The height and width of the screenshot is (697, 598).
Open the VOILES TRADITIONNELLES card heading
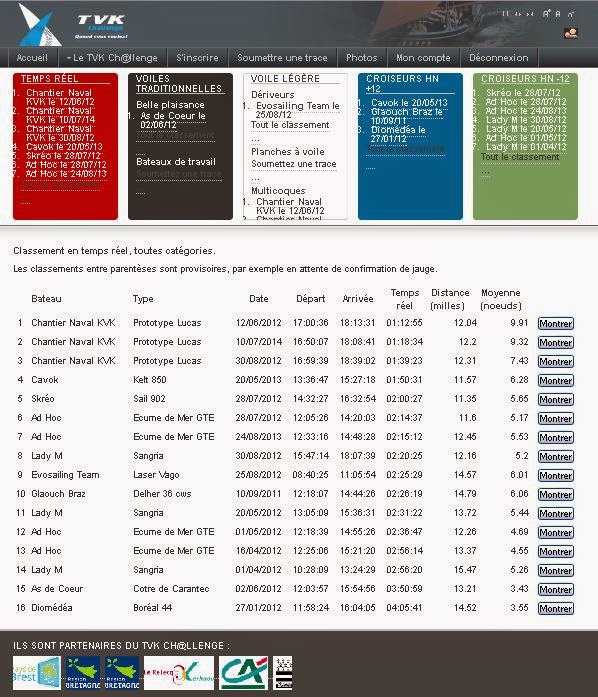pyautogui.click(x=178, y=84)
